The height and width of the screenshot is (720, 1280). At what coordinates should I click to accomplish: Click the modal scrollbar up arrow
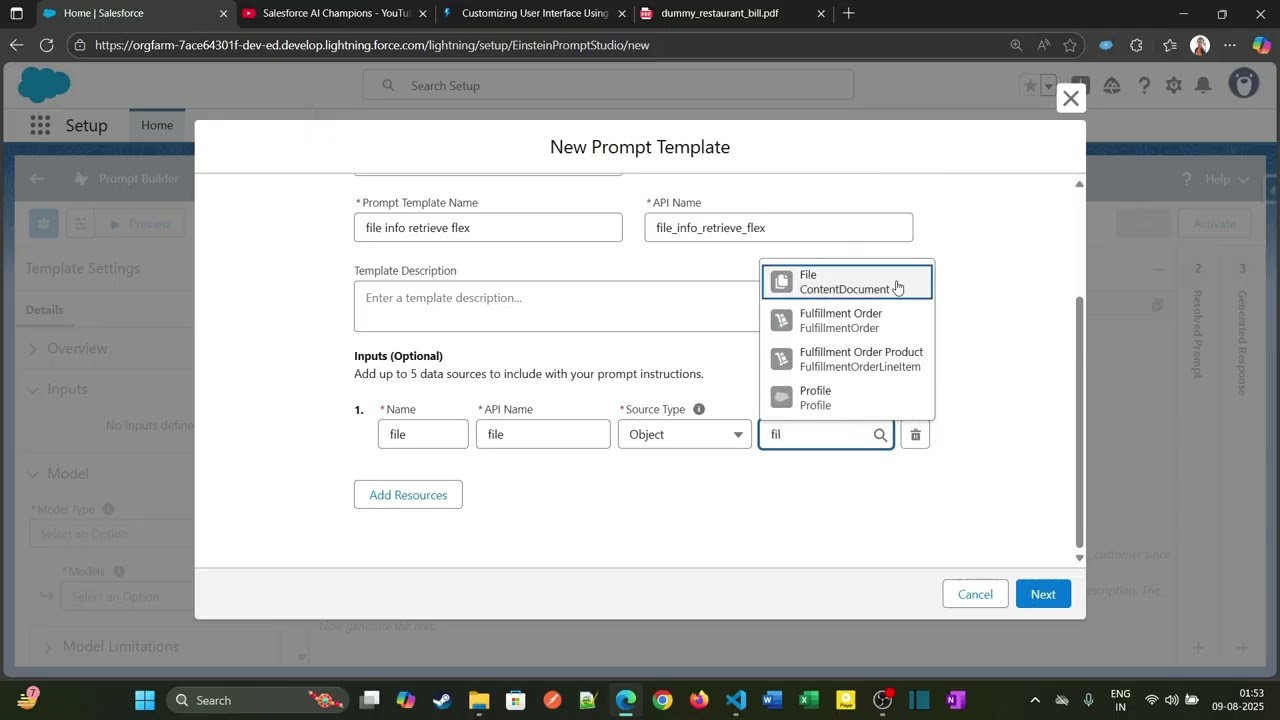coord(1079,184)
